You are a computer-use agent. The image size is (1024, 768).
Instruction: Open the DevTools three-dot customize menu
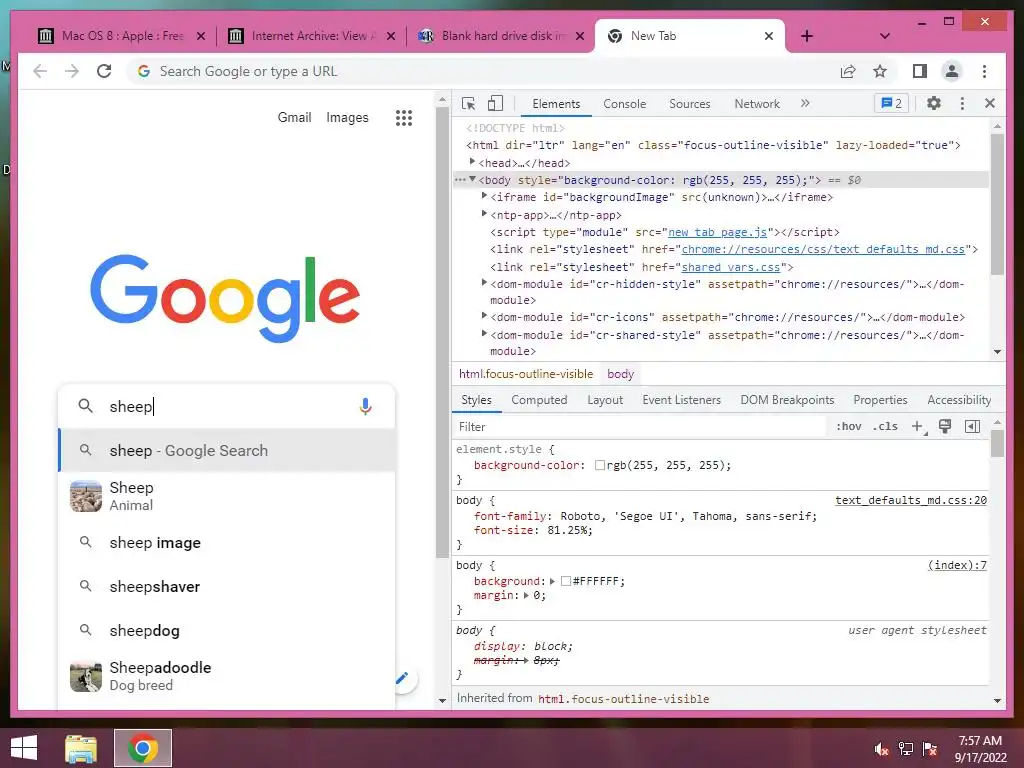coord(962,103)
